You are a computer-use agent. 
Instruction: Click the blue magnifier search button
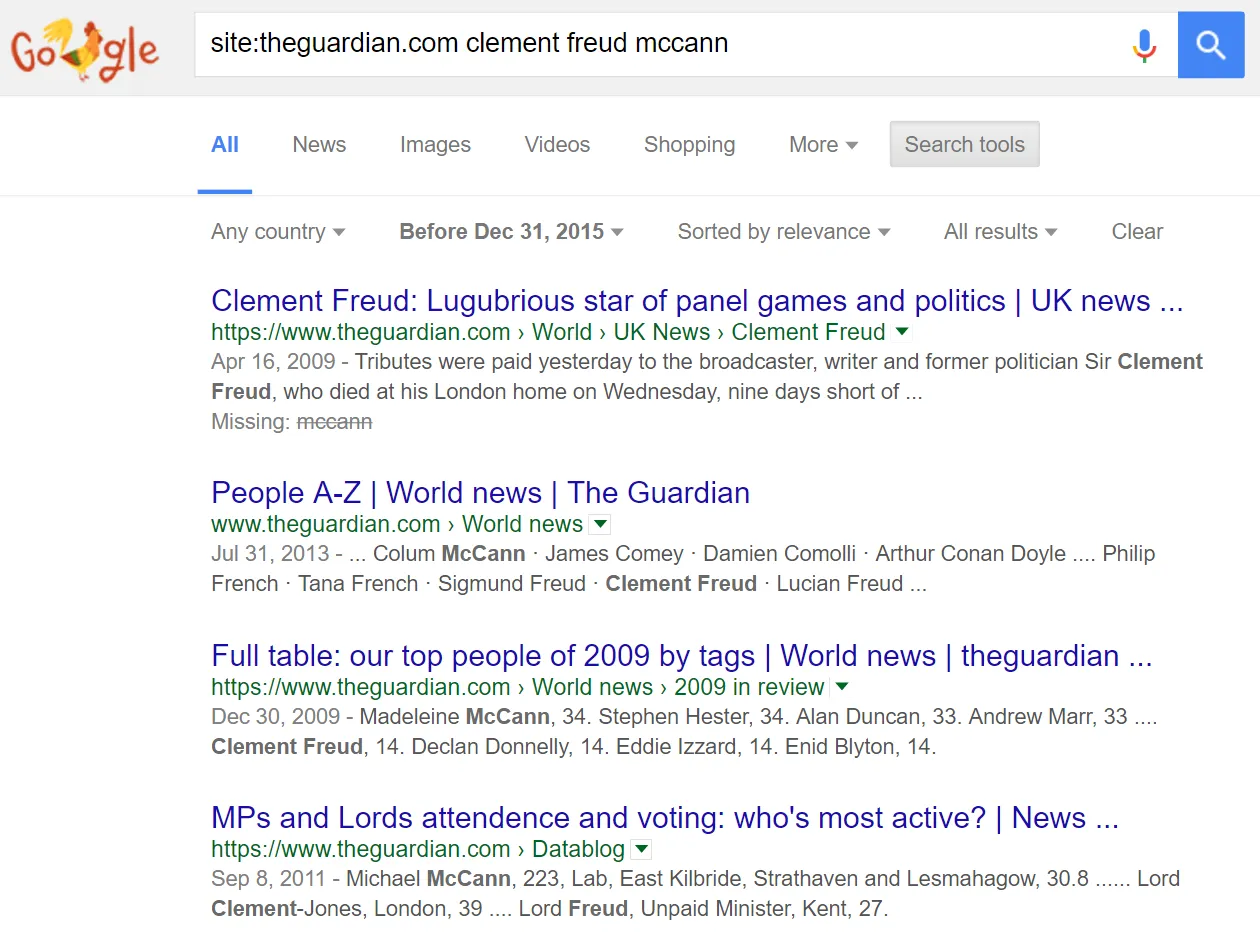pyautogui.click(x=1211, y=45)
